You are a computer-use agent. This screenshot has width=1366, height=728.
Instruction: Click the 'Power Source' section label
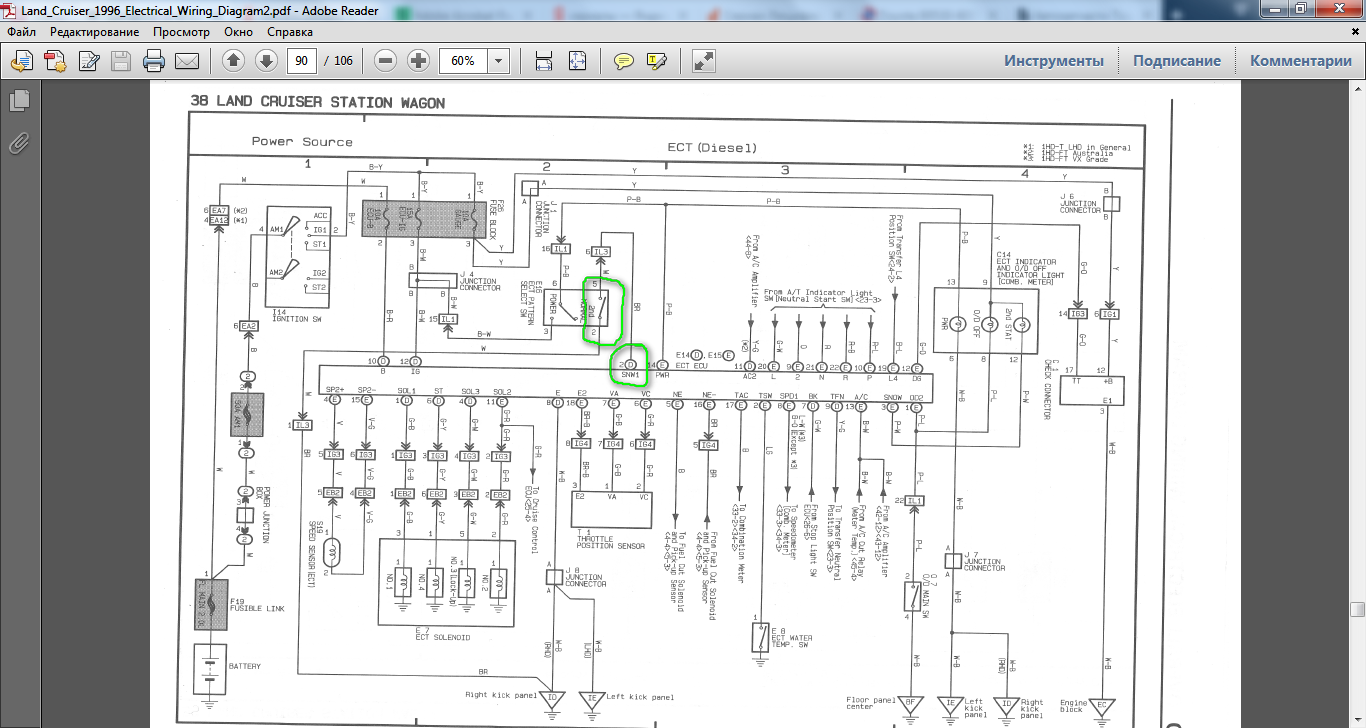pyautogui.click(x=302, y=142)
